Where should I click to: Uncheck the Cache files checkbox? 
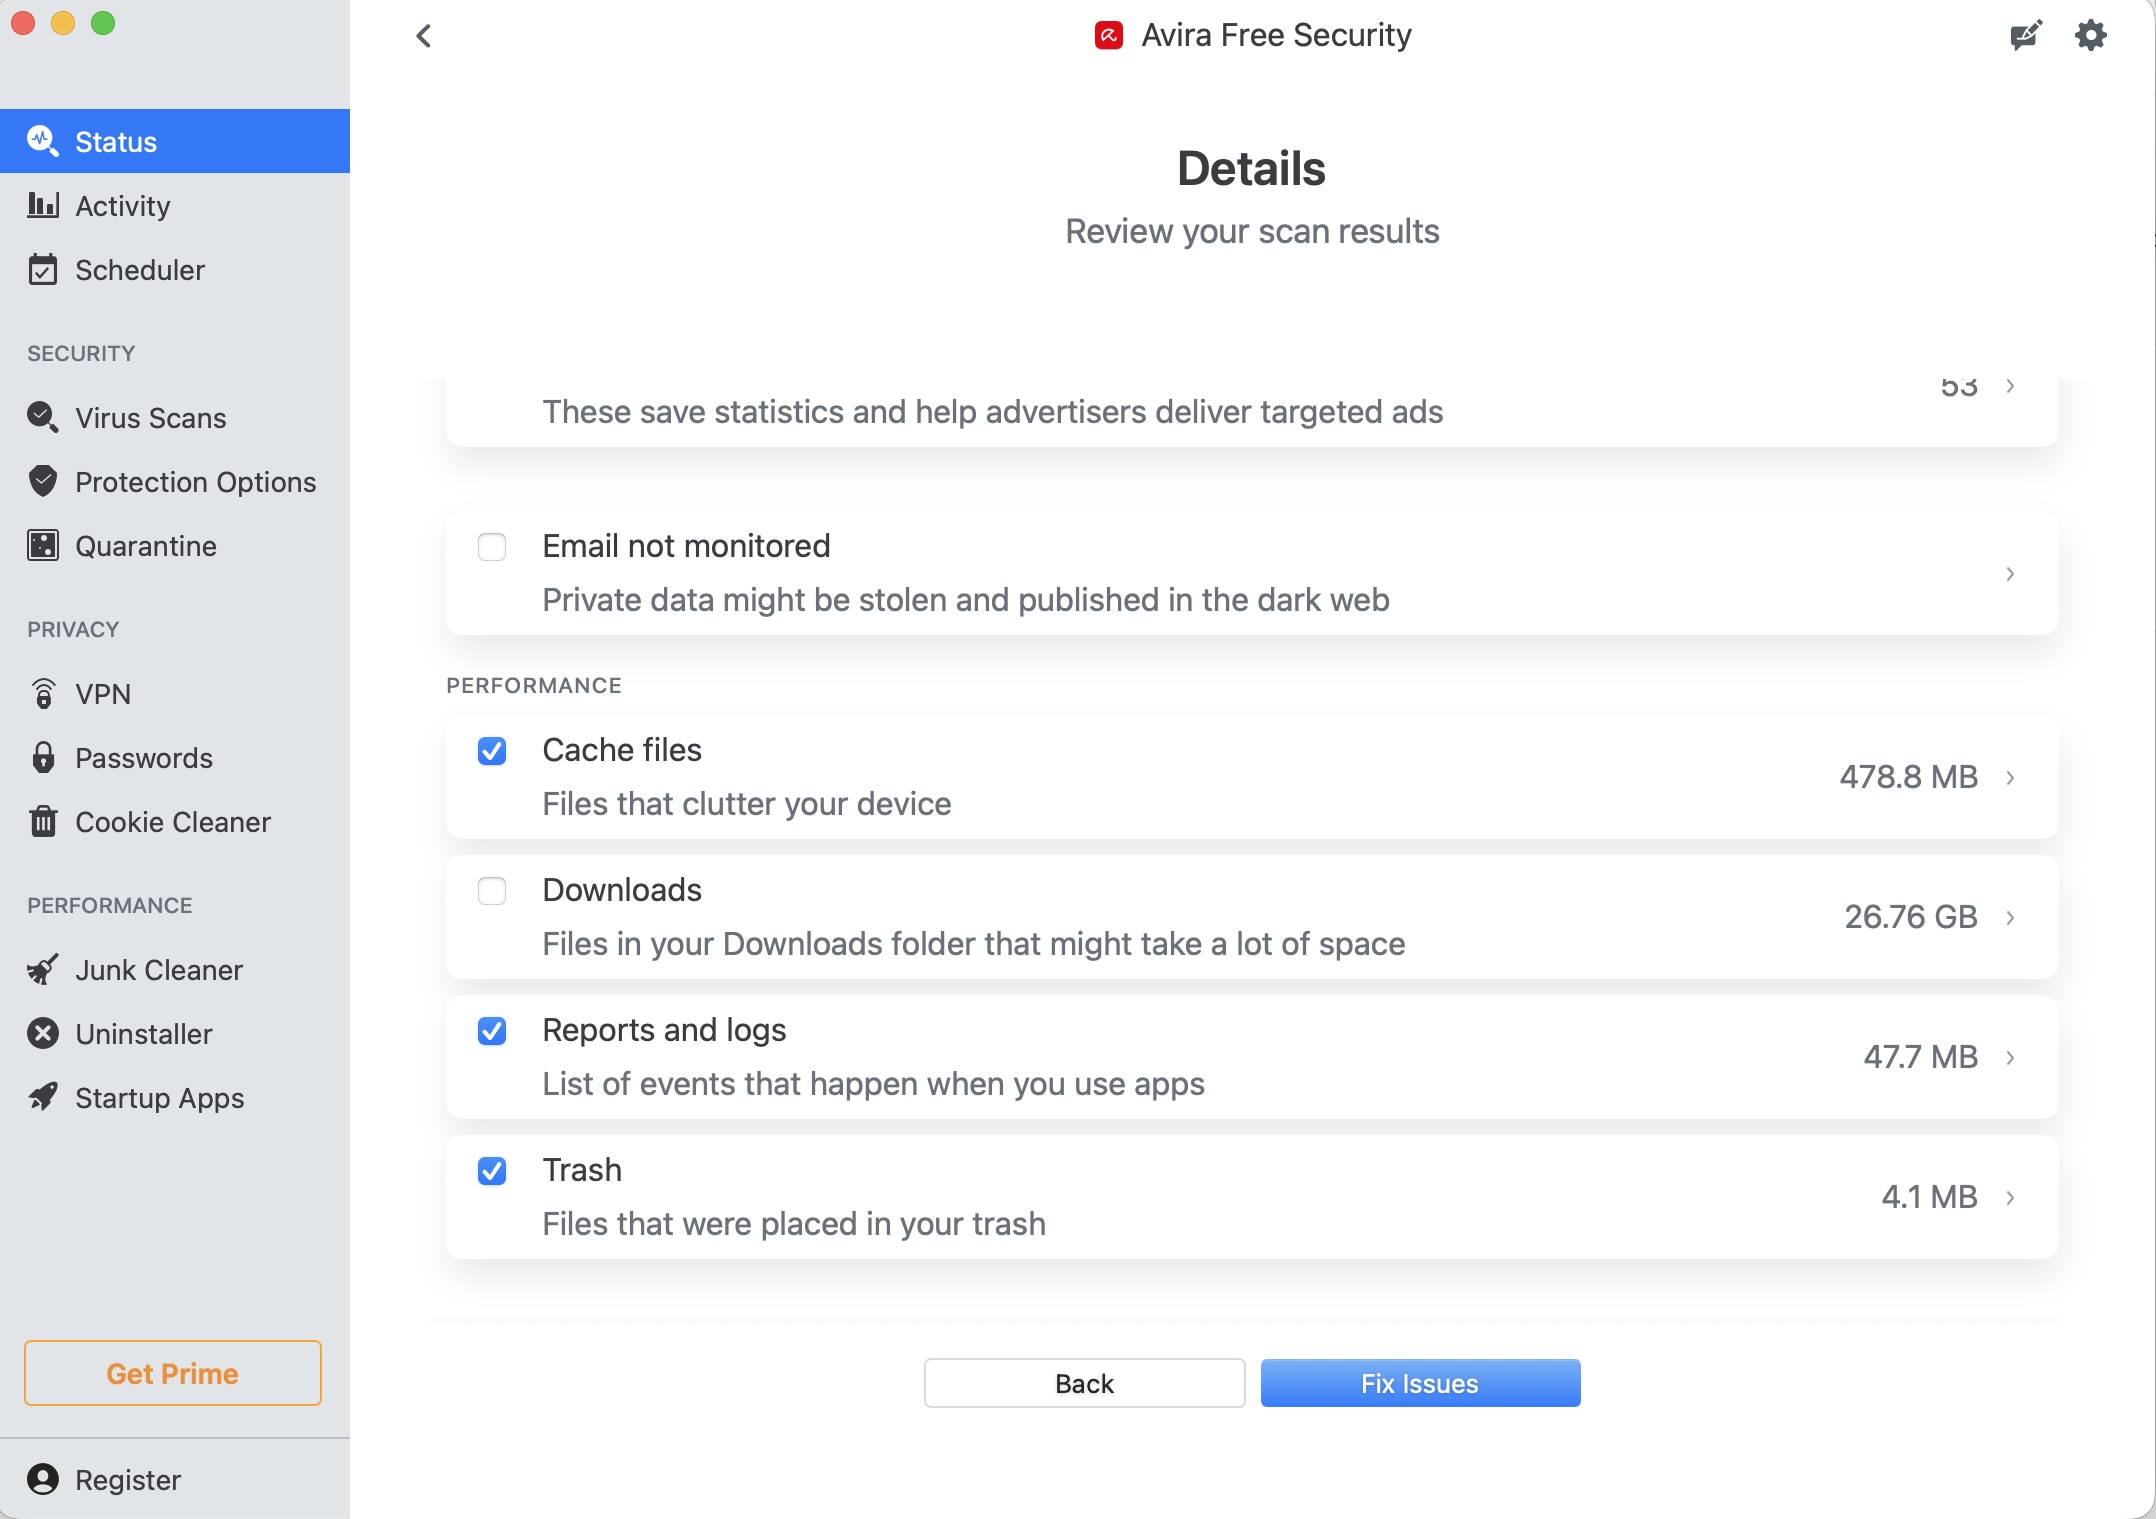click(x=492, y=751)
